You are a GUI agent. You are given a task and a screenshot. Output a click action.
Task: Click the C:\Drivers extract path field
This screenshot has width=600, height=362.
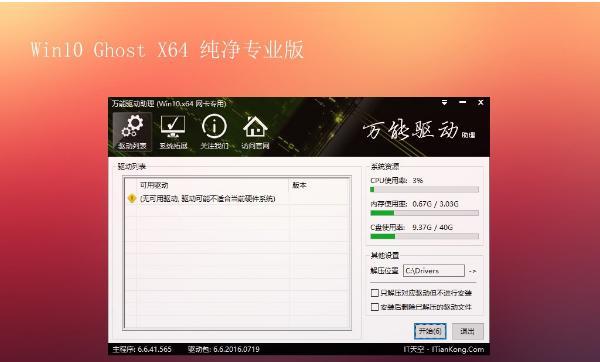click(x=434, y=271)
